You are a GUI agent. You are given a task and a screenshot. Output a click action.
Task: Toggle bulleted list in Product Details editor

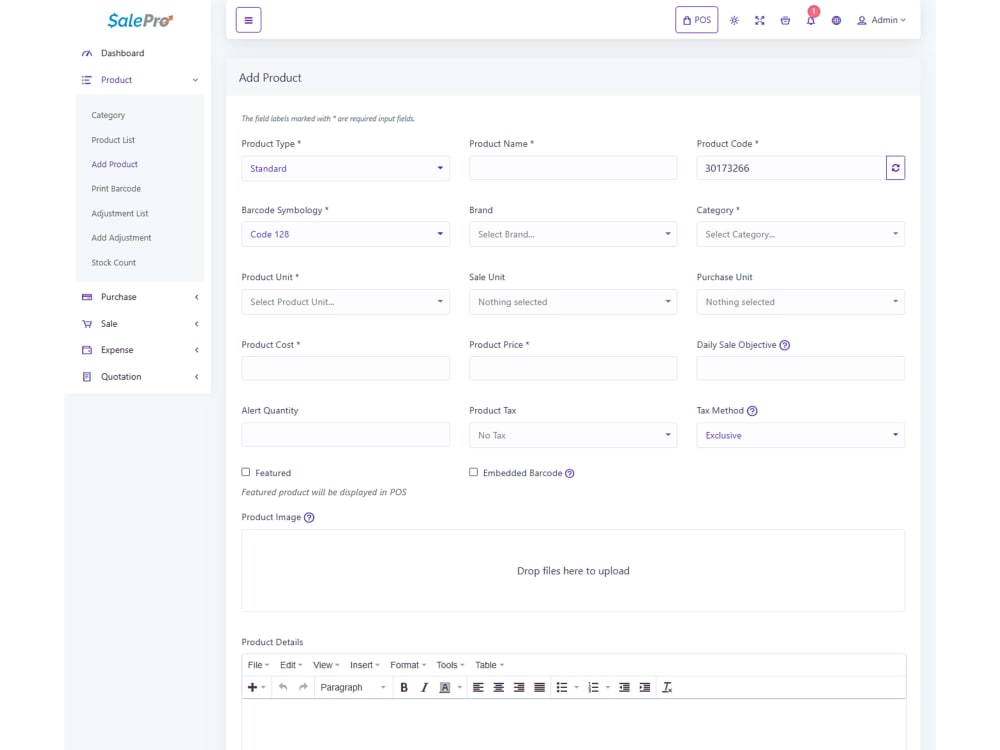click(x=562, y=687)
